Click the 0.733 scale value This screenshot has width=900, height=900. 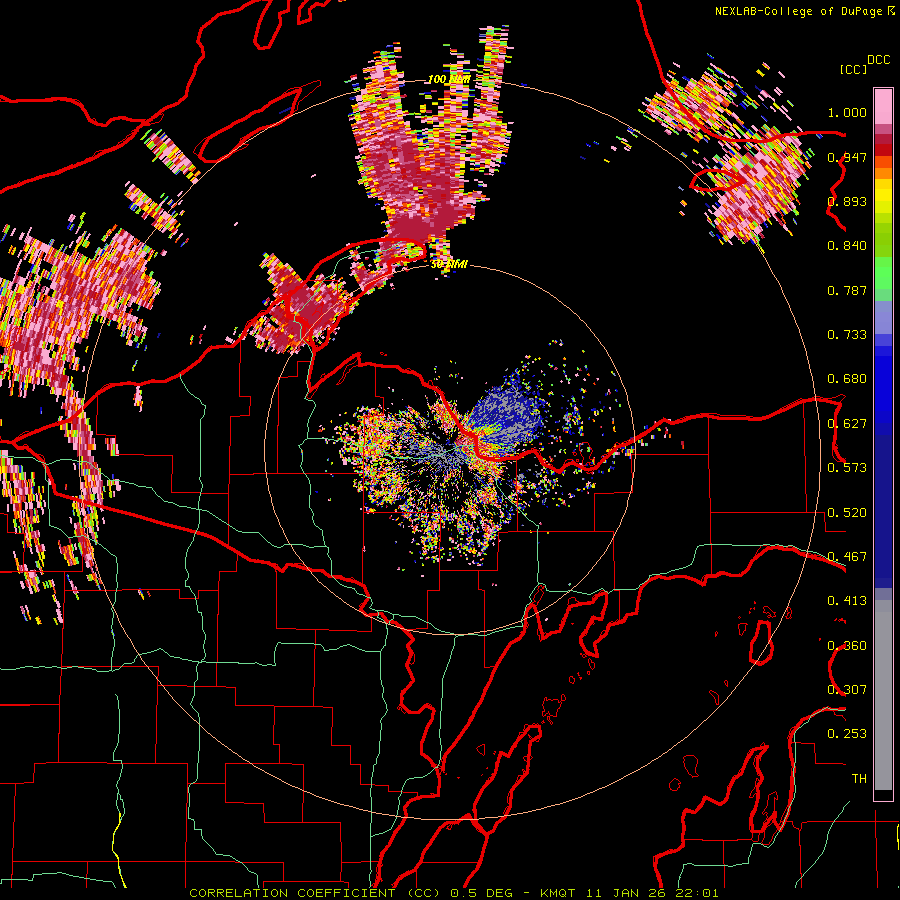pos(847,335)
